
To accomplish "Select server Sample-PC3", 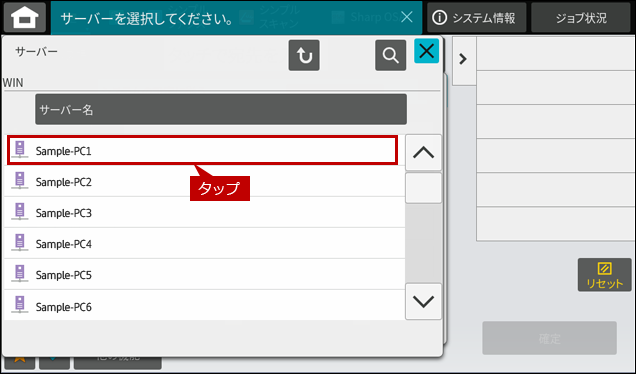I will point(204,212).
